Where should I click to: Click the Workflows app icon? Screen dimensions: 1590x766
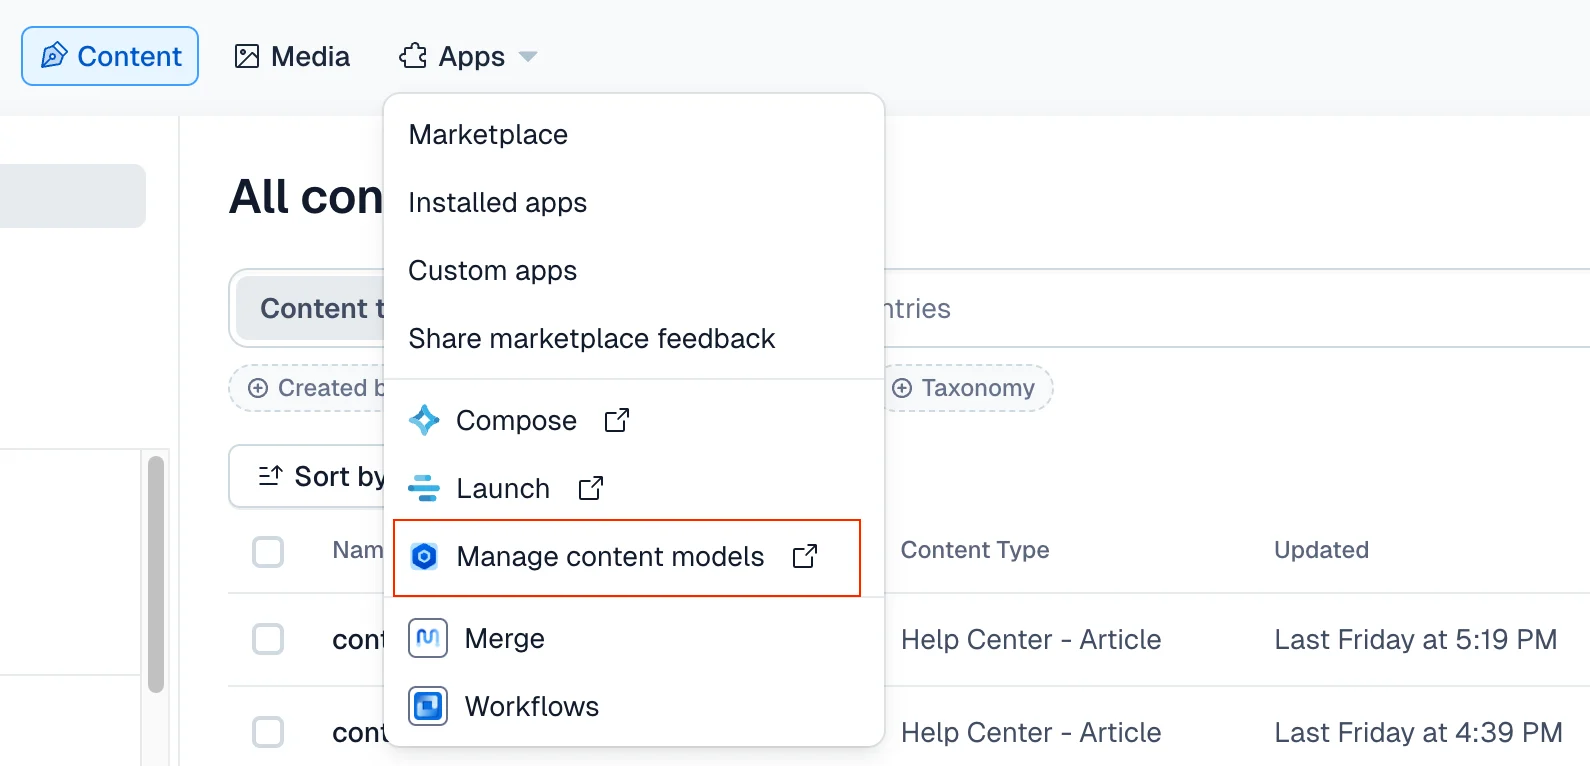point(428,706)
